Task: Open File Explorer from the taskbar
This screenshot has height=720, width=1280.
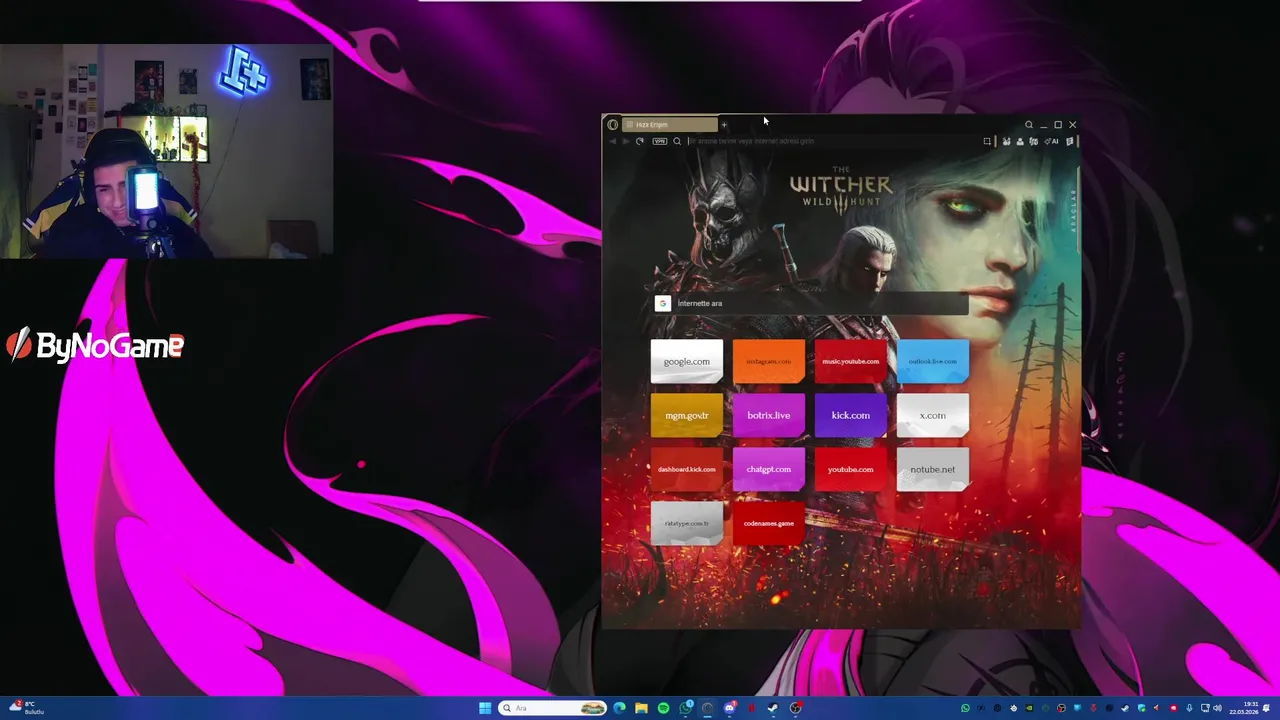Action: tap(641, 708)
